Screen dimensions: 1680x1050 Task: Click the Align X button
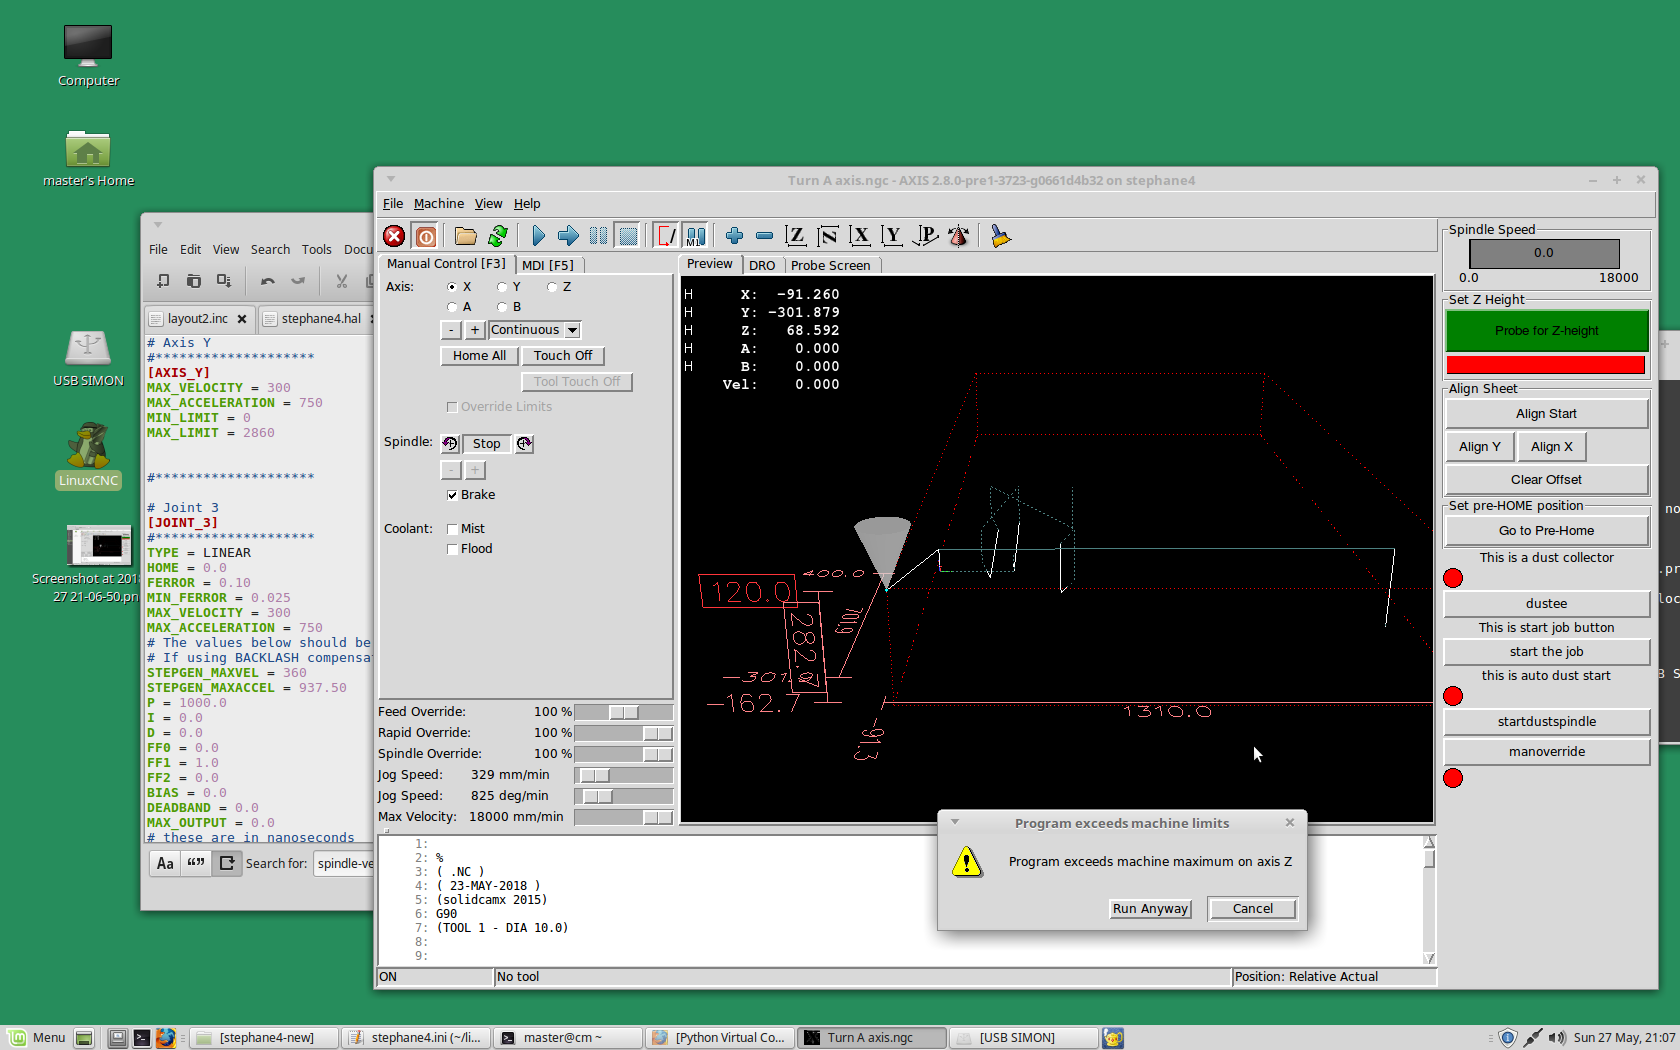point(1551,447)
